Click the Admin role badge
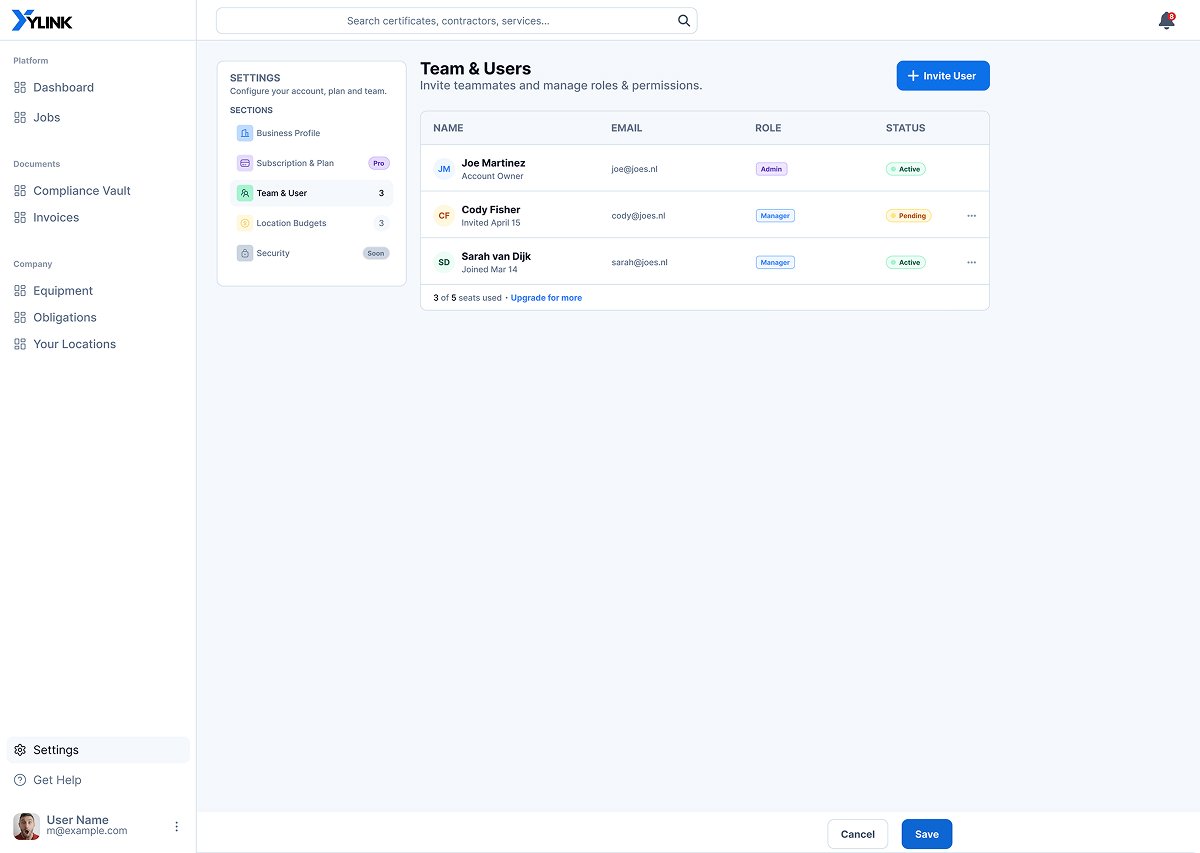 pyautogui.click(x=771, y=169)
